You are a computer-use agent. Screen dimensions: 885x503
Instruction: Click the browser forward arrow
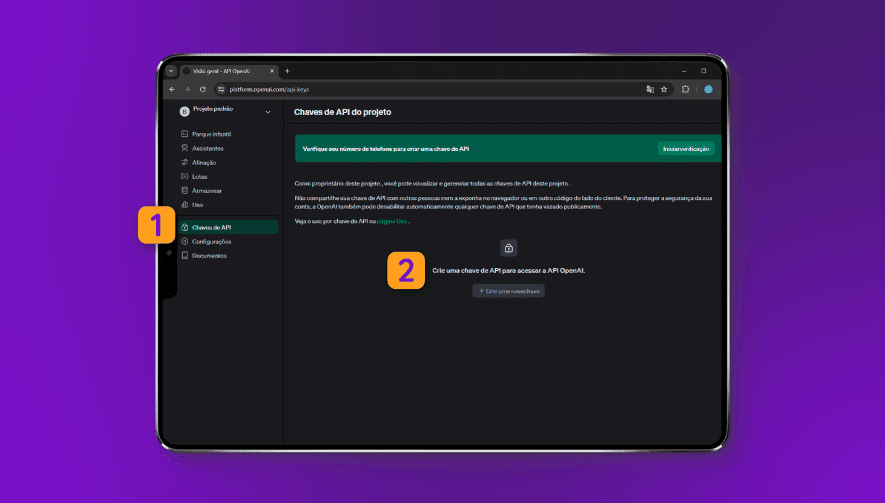(x=187, y=89)
